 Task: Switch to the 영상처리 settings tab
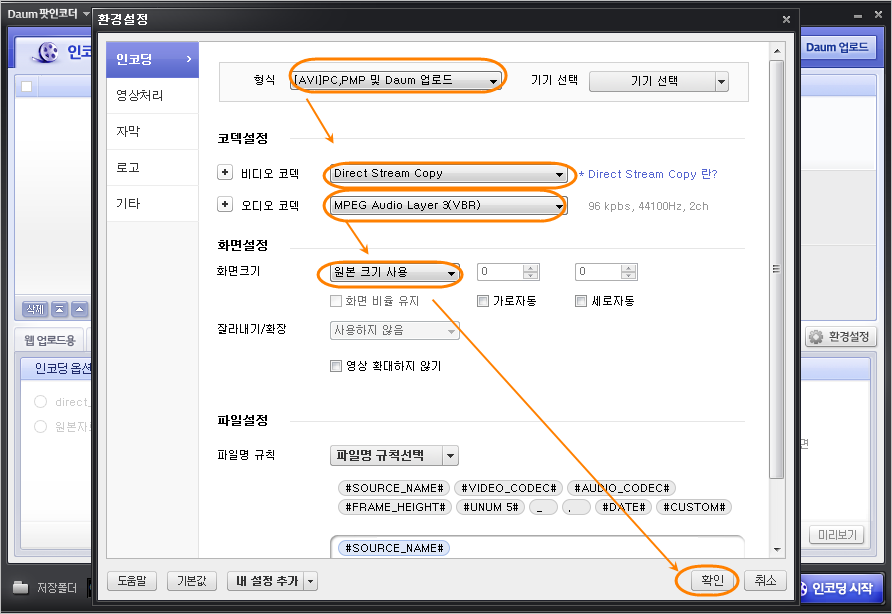[152, 95]
